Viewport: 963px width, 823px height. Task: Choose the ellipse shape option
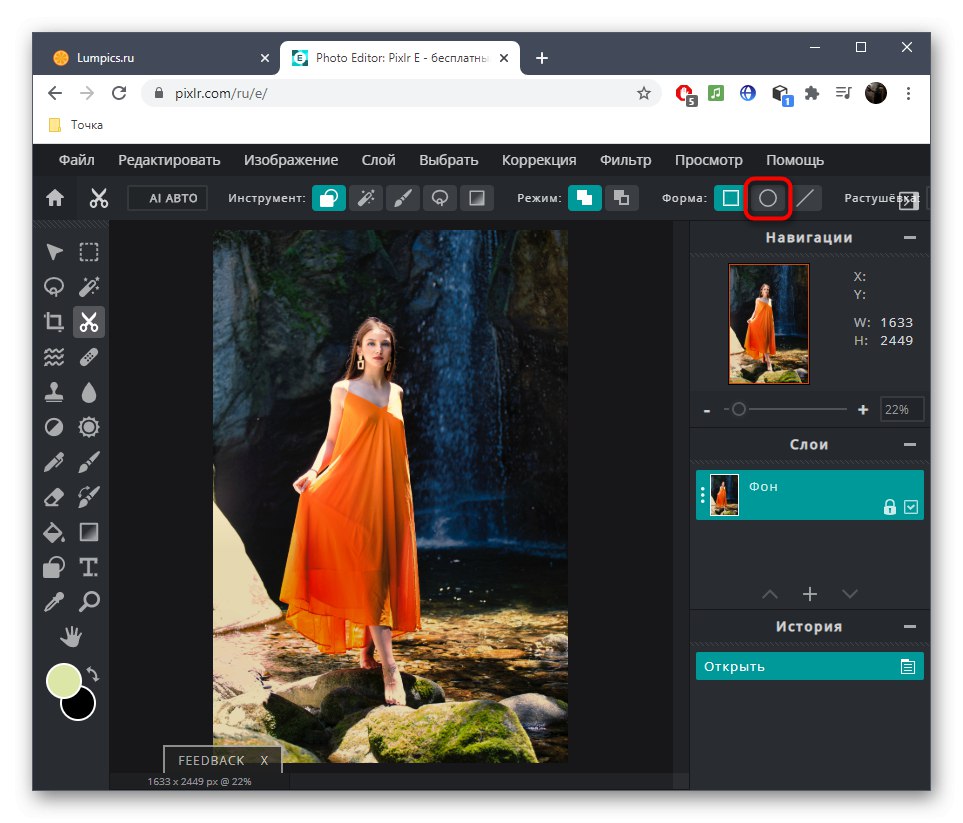tap(768, 198)
